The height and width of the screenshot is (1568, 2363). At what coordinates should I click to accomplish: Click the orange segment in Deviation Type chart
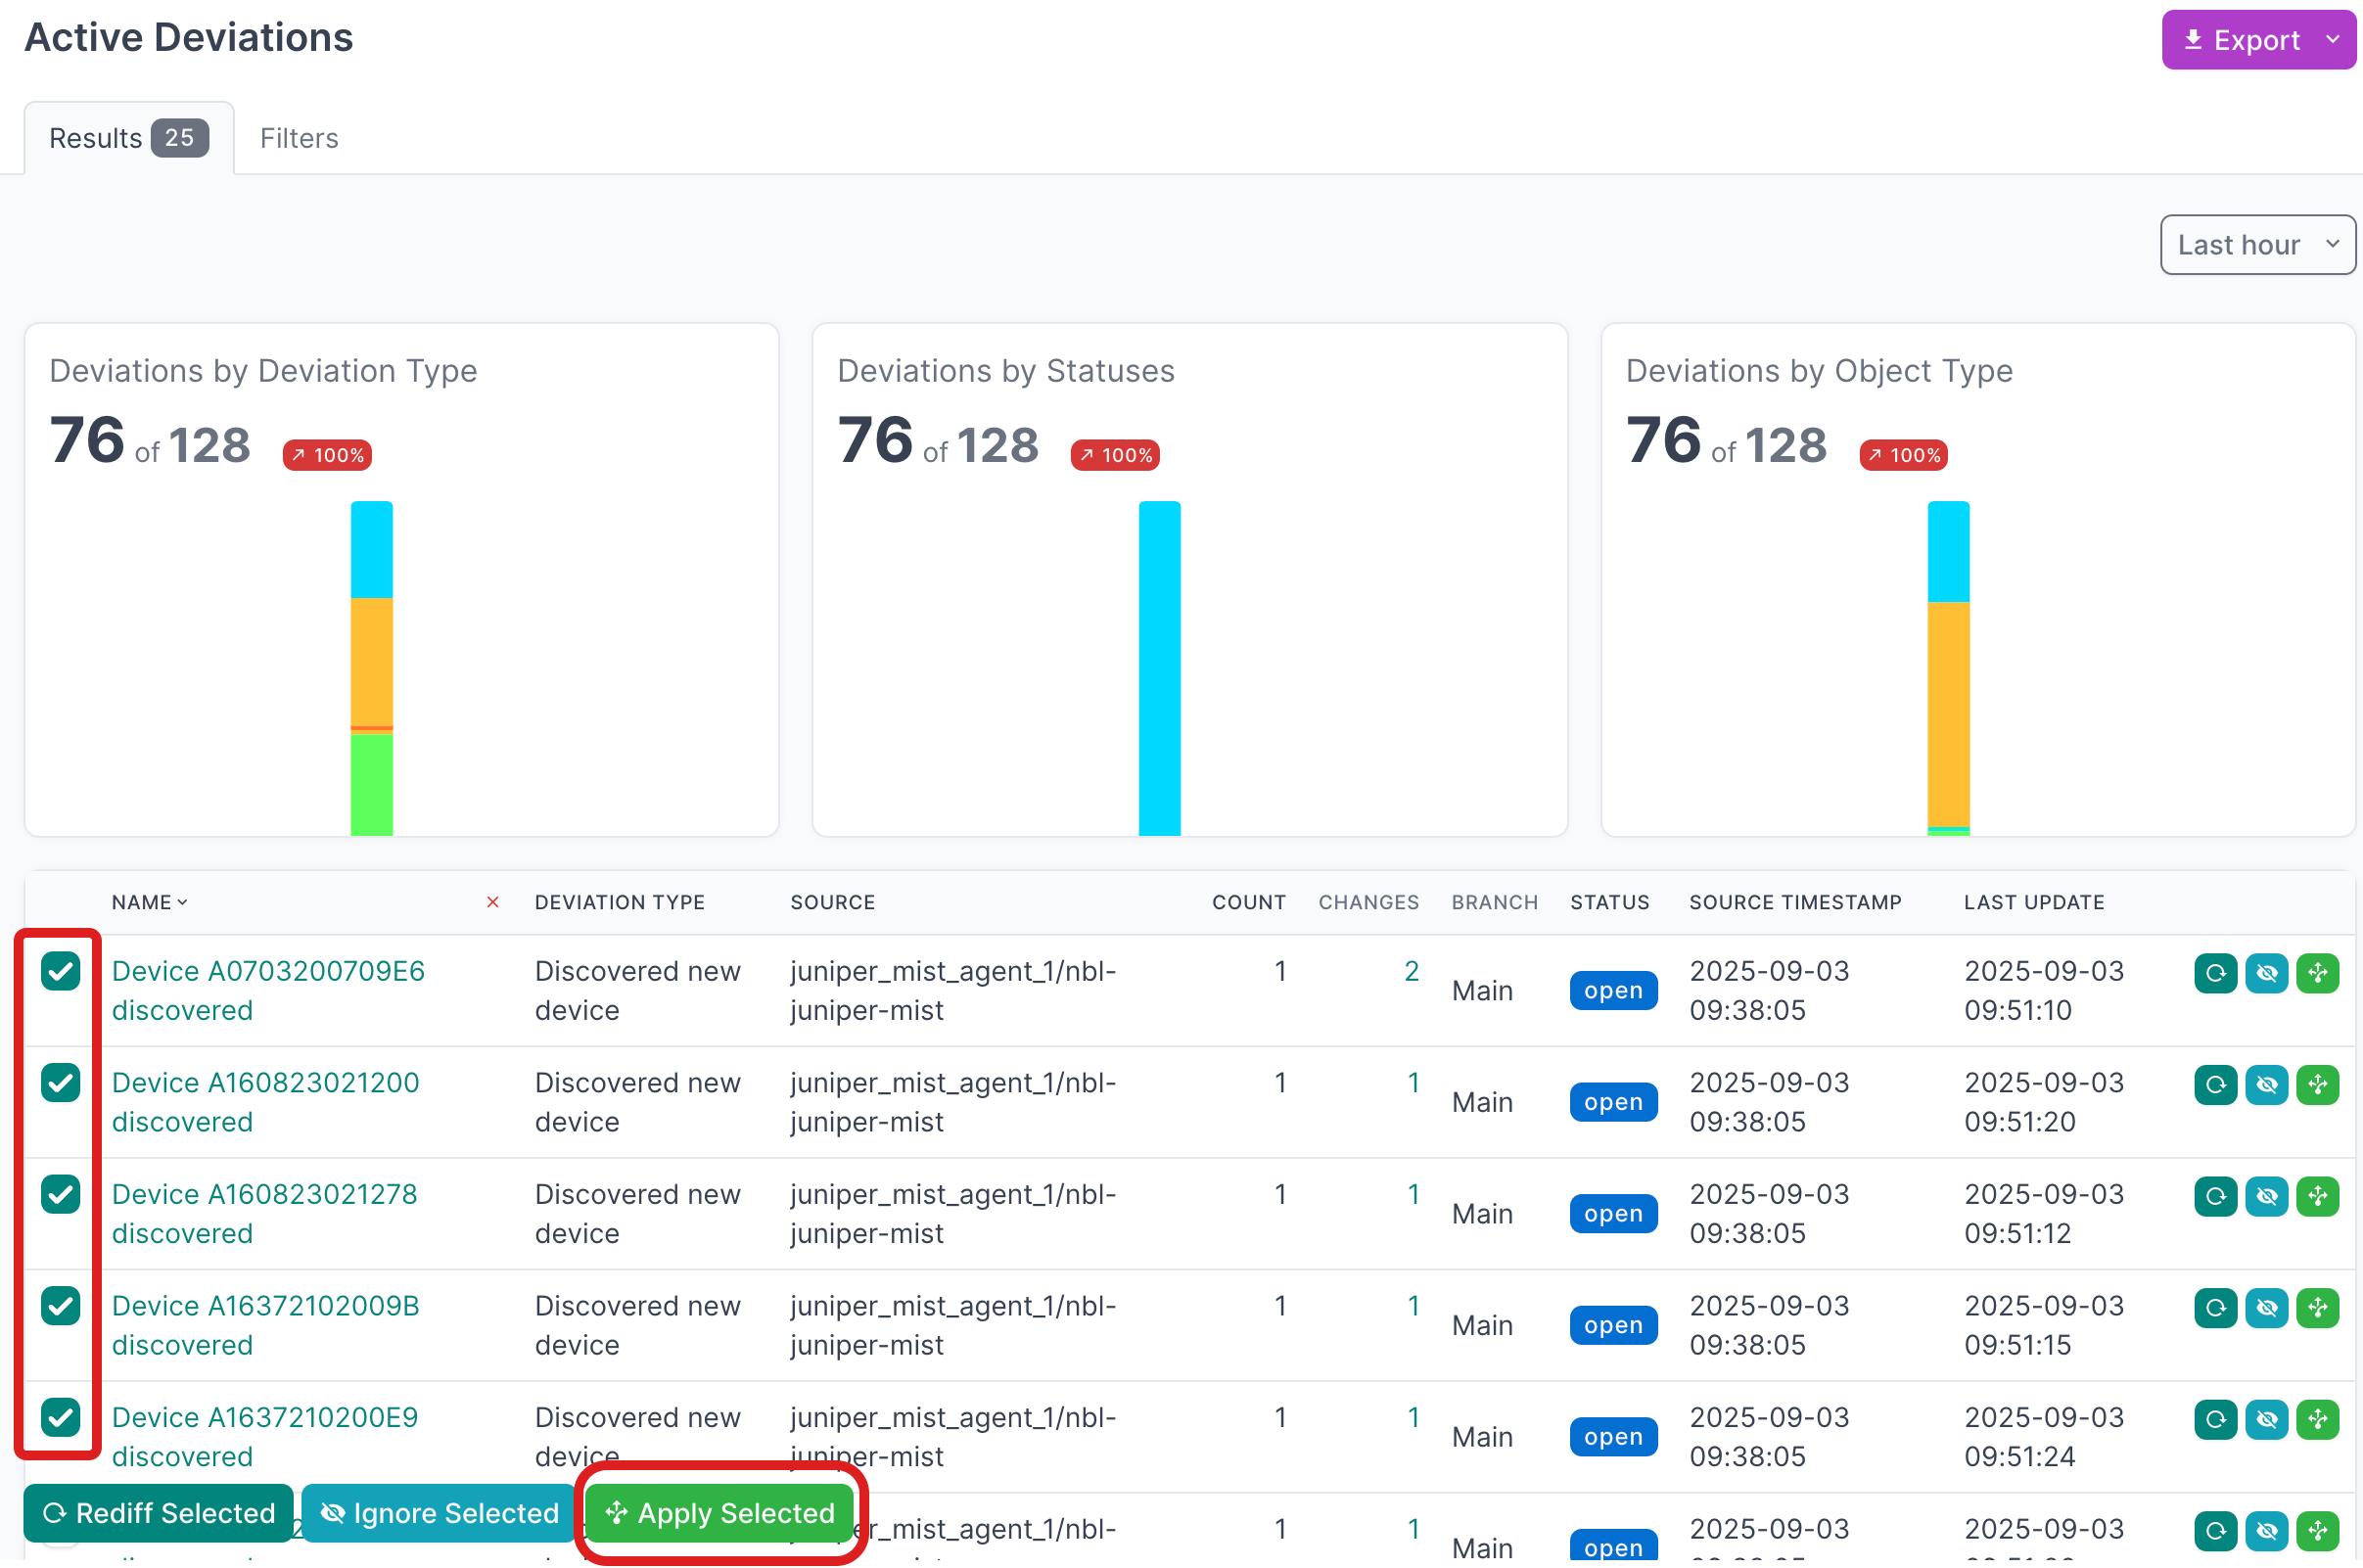pos(371,660)
